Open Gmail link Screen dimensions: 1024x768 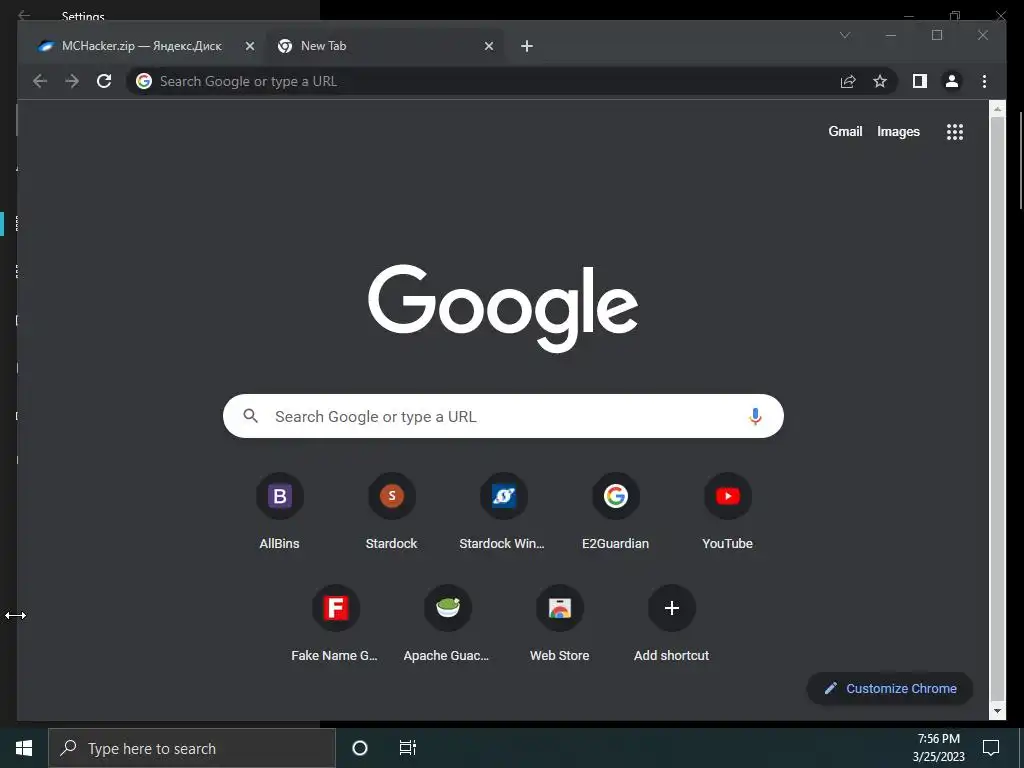pyautogui.click(x=845, y=131)
